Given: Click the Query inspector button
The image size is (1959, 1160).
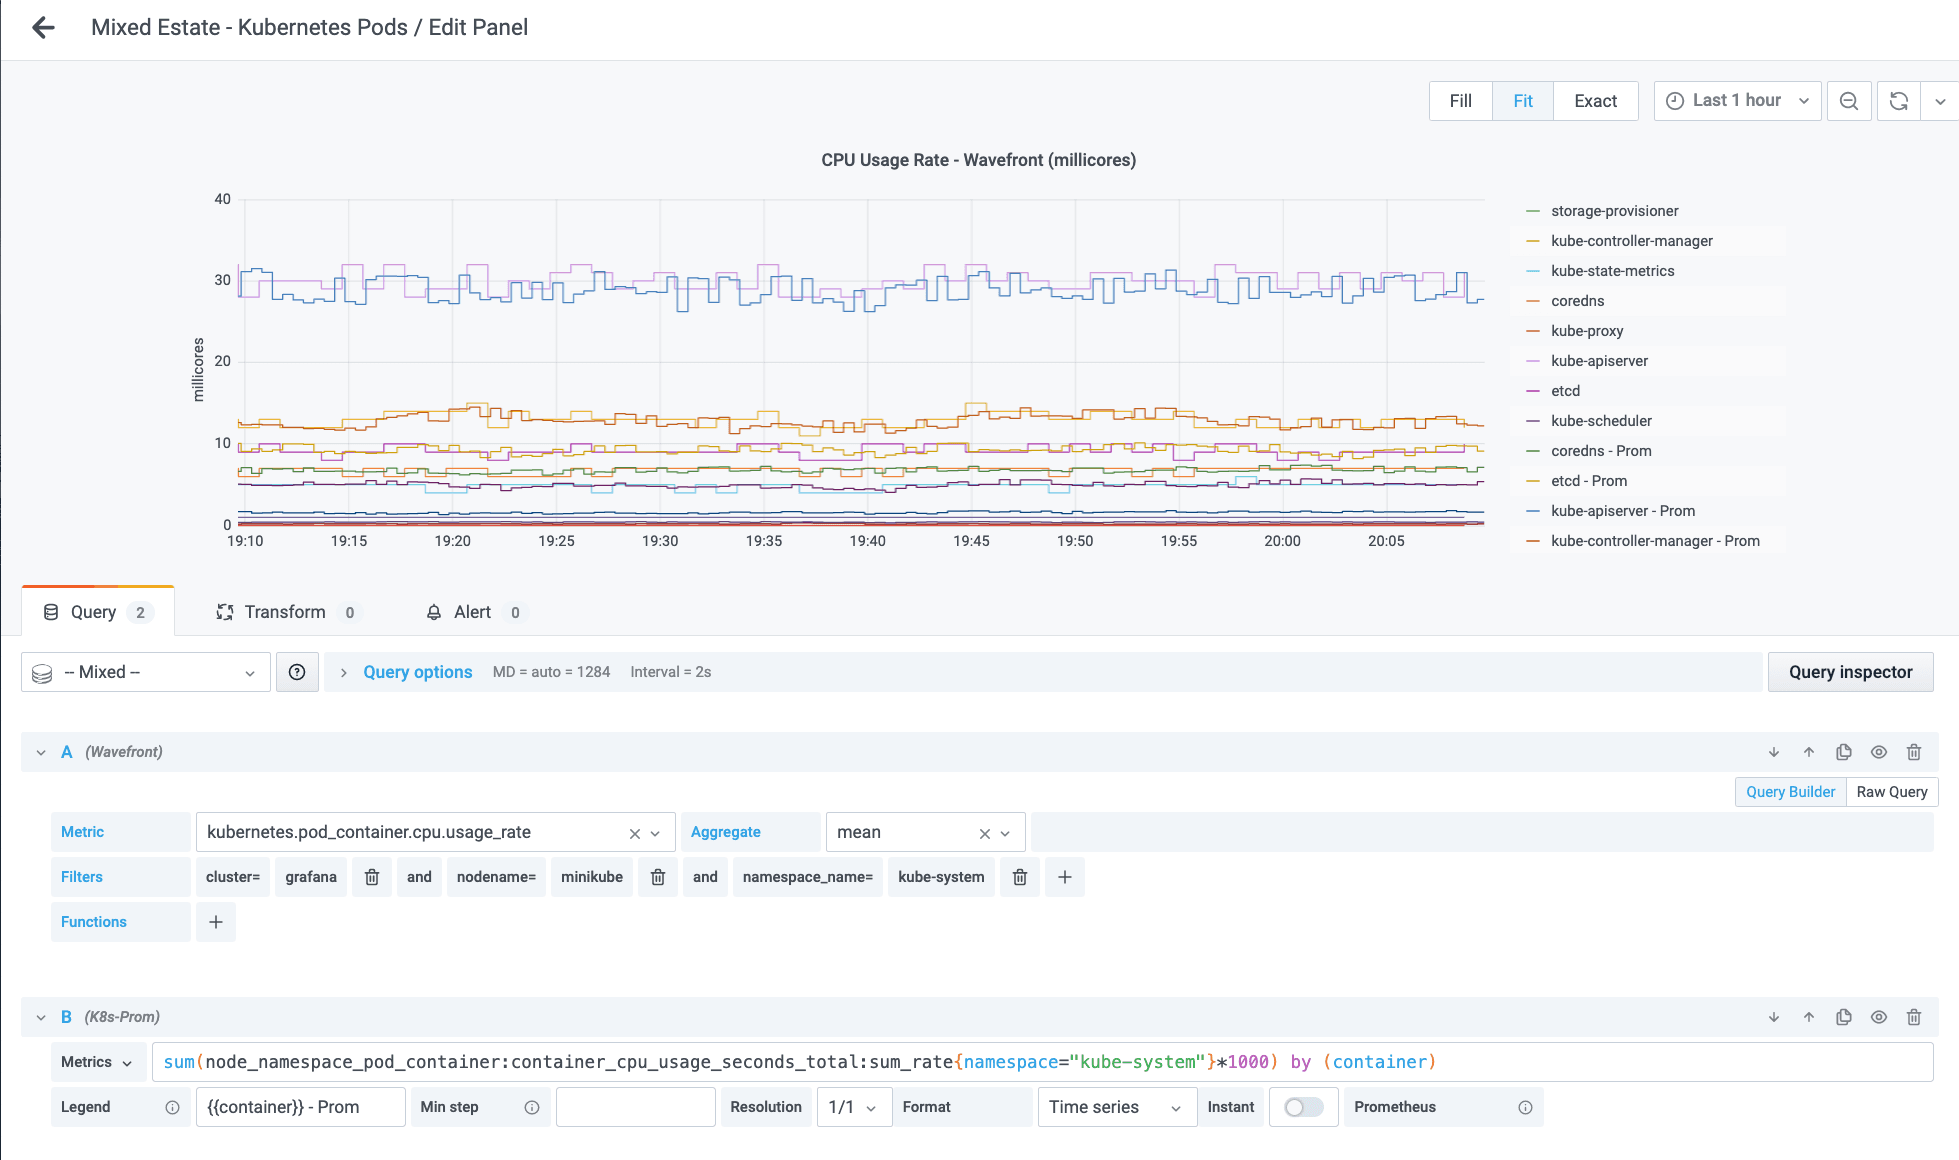Looking at the screenshot, I should [x=1850, y=672].
